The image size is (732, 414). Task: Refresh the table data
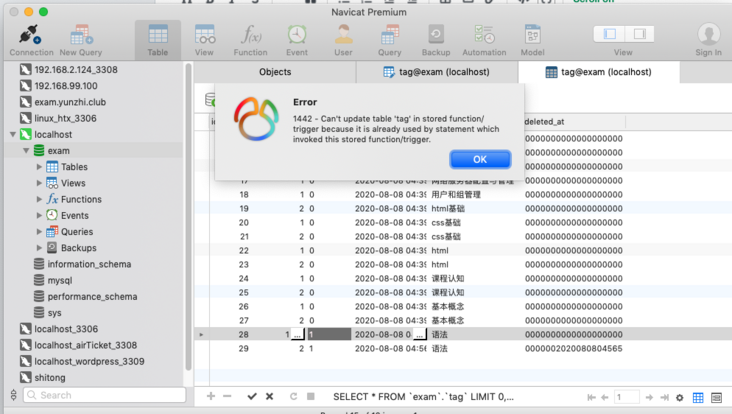click(x=294, y=396)
